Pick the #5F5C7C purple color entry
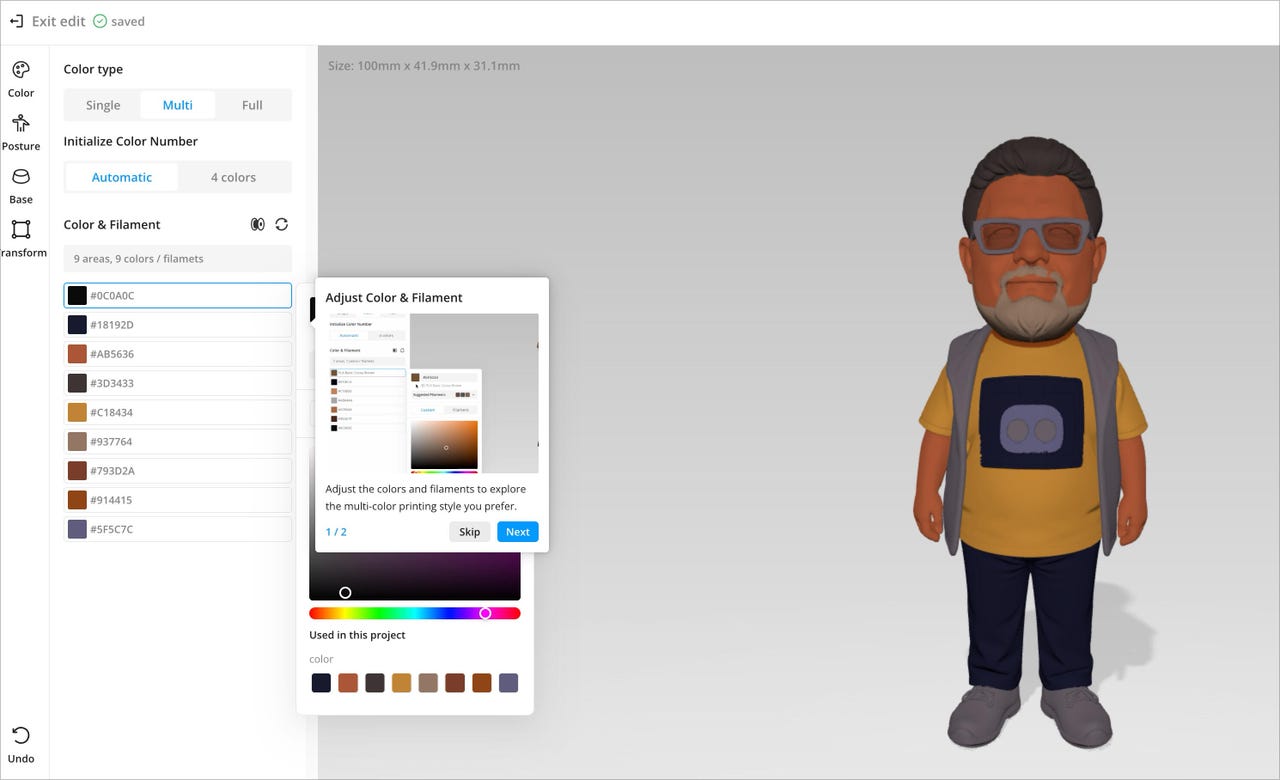The width and height of the screenshot is (1280, 780). [178, 529]
